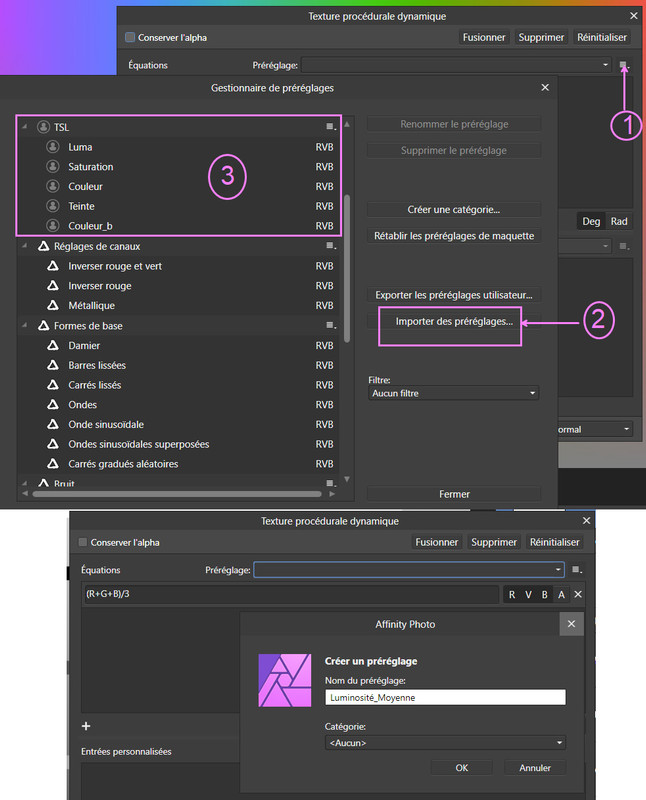Toggle the R channel for the equation
The width and height of the screenshot is (646, 800).
tap(512, 594)
